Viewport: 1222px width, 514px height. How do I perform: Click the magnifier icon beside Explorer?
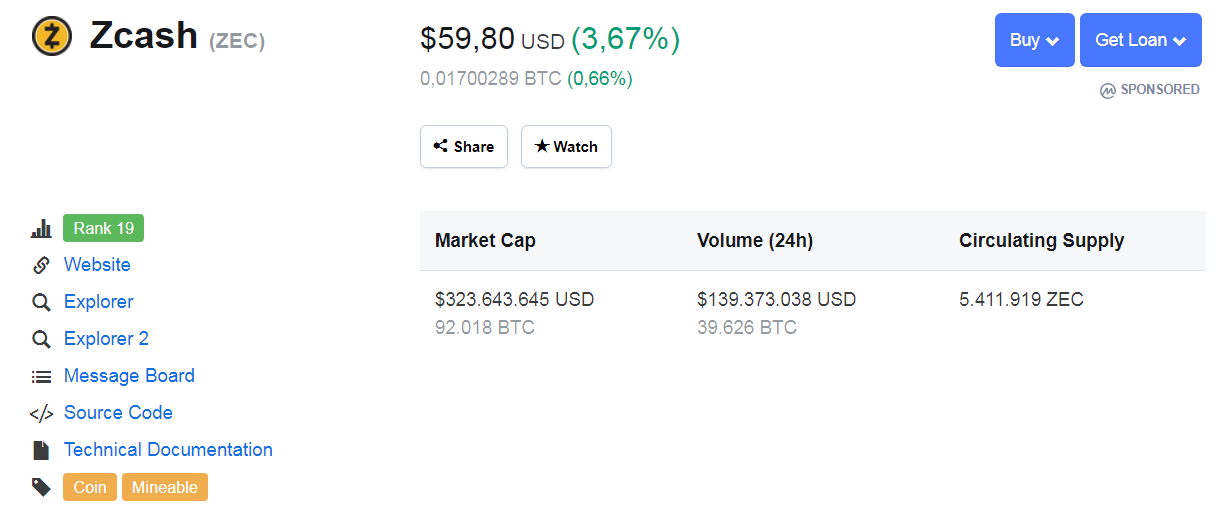click(41, 302)
